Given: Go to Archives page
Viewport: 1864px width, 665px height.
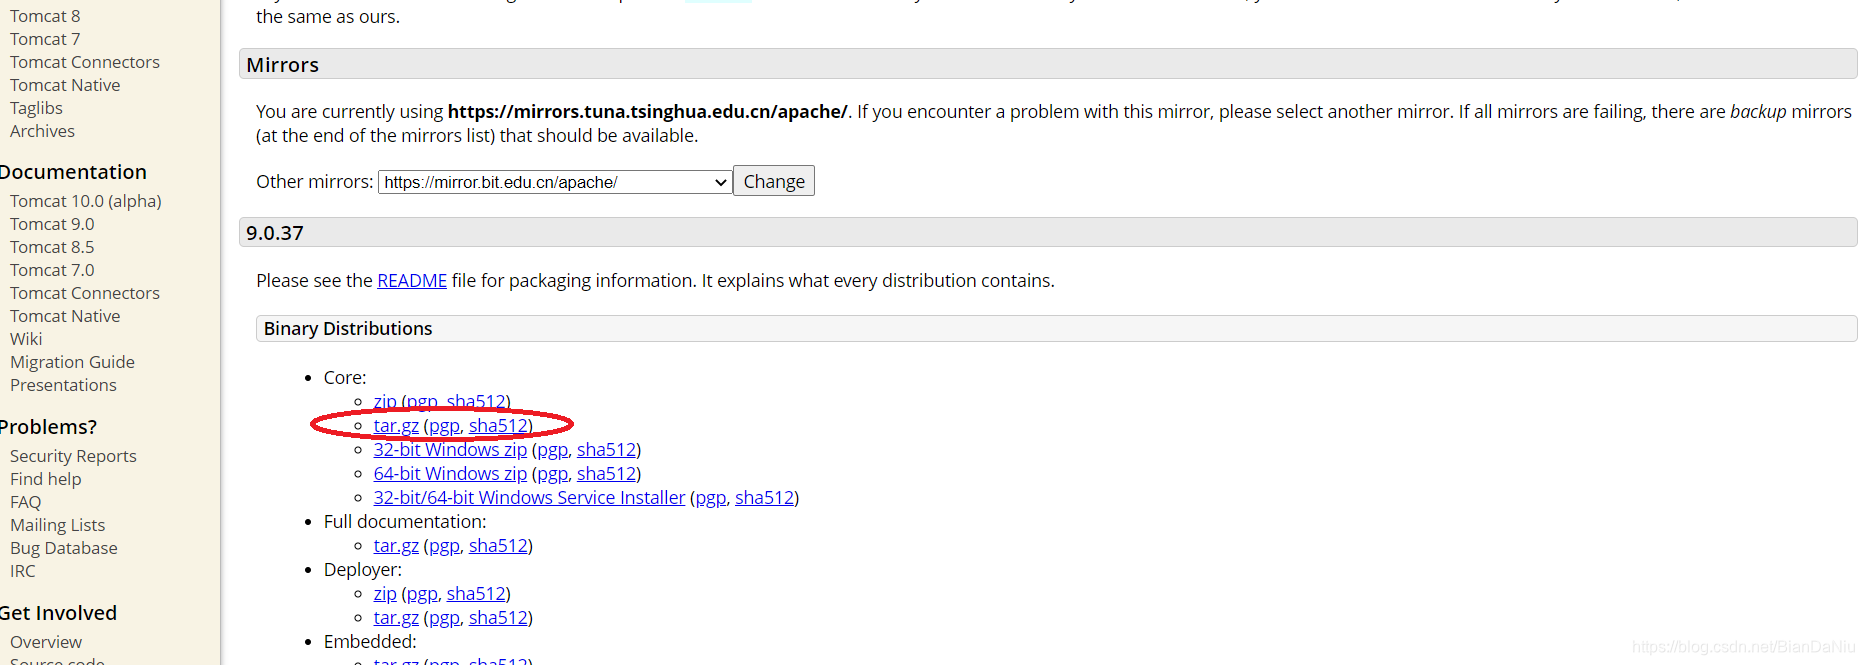Looking at the screenshot, I should point(42,131).
